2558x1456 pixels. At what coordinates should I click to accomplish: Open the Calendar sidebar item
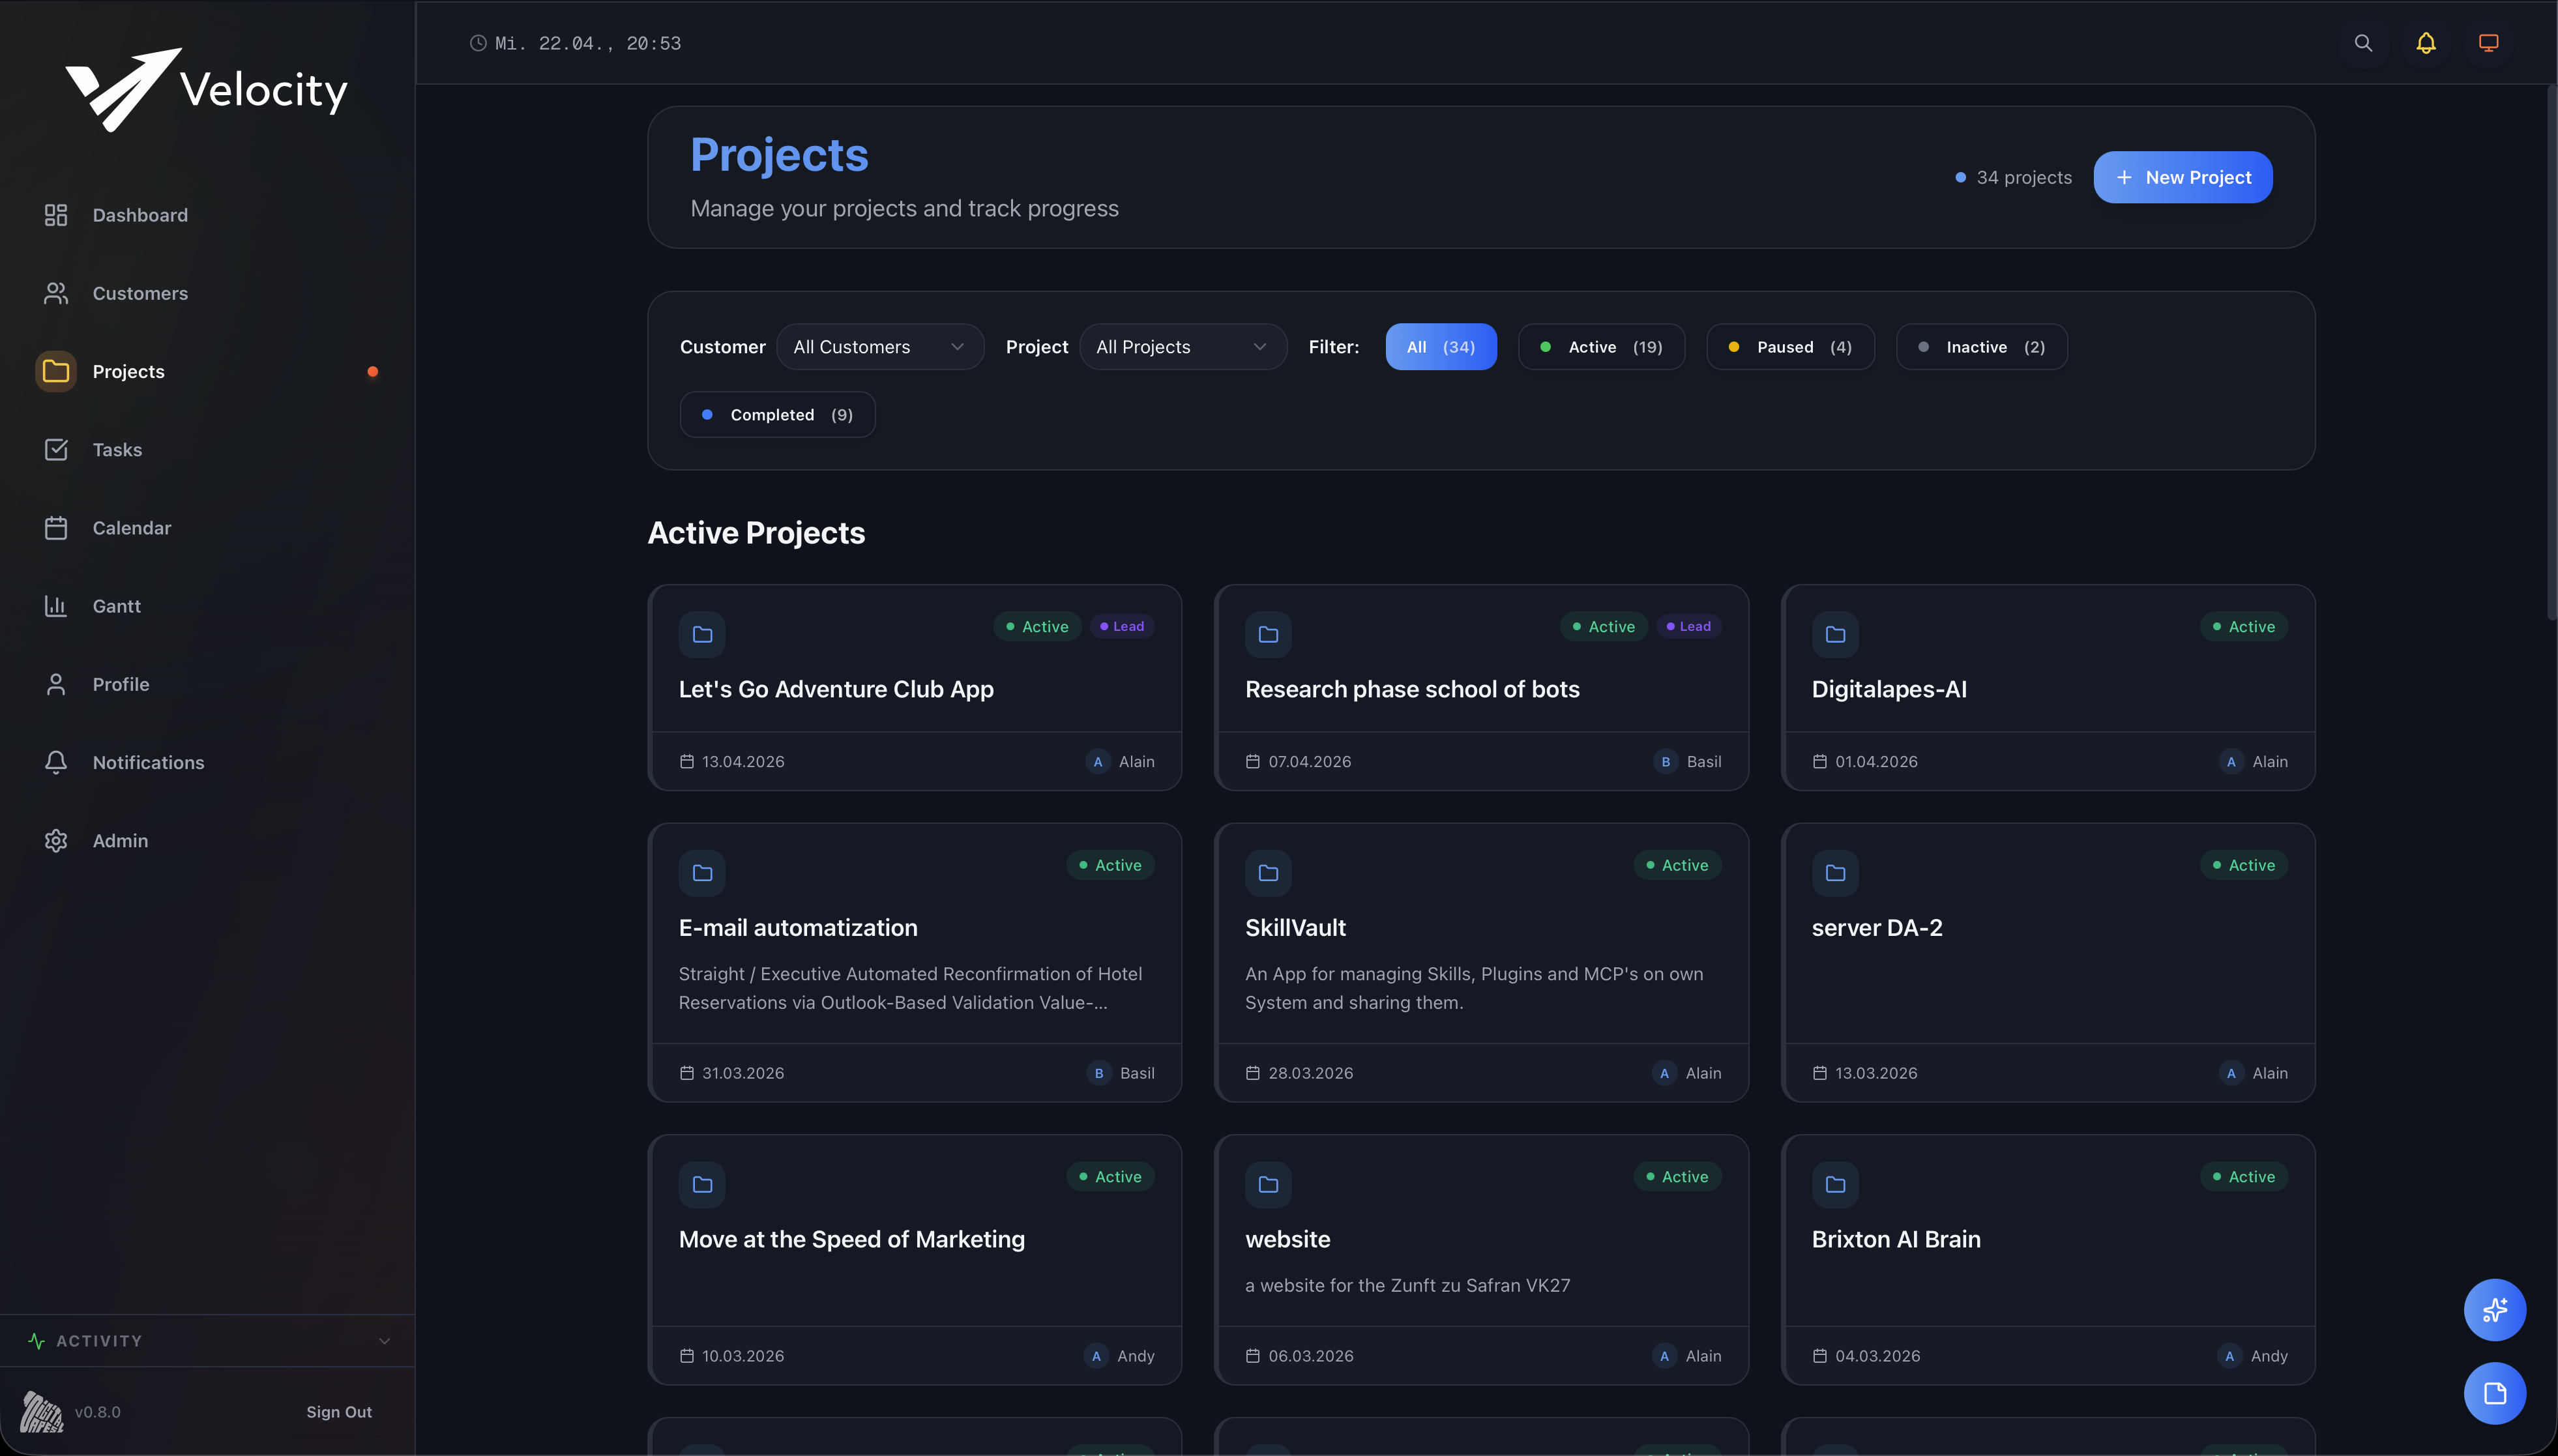click(x=131, y=528)
